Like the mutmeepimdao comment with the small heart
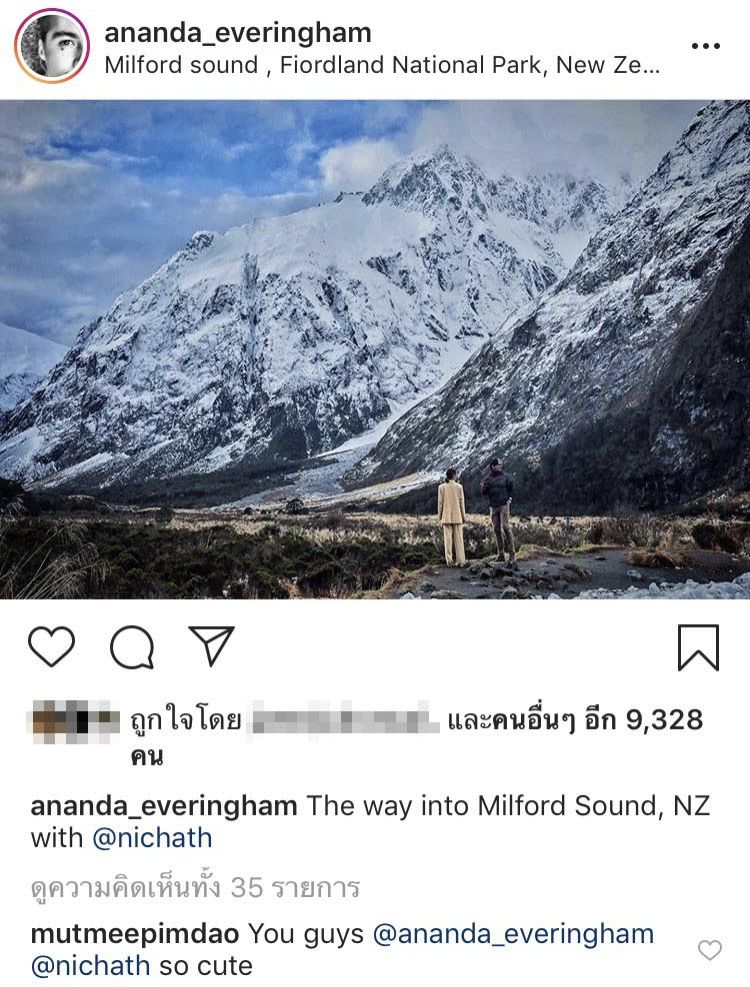The height and width of the screenshot is (987, 750). pyautogui.click(x=710, y=950)
